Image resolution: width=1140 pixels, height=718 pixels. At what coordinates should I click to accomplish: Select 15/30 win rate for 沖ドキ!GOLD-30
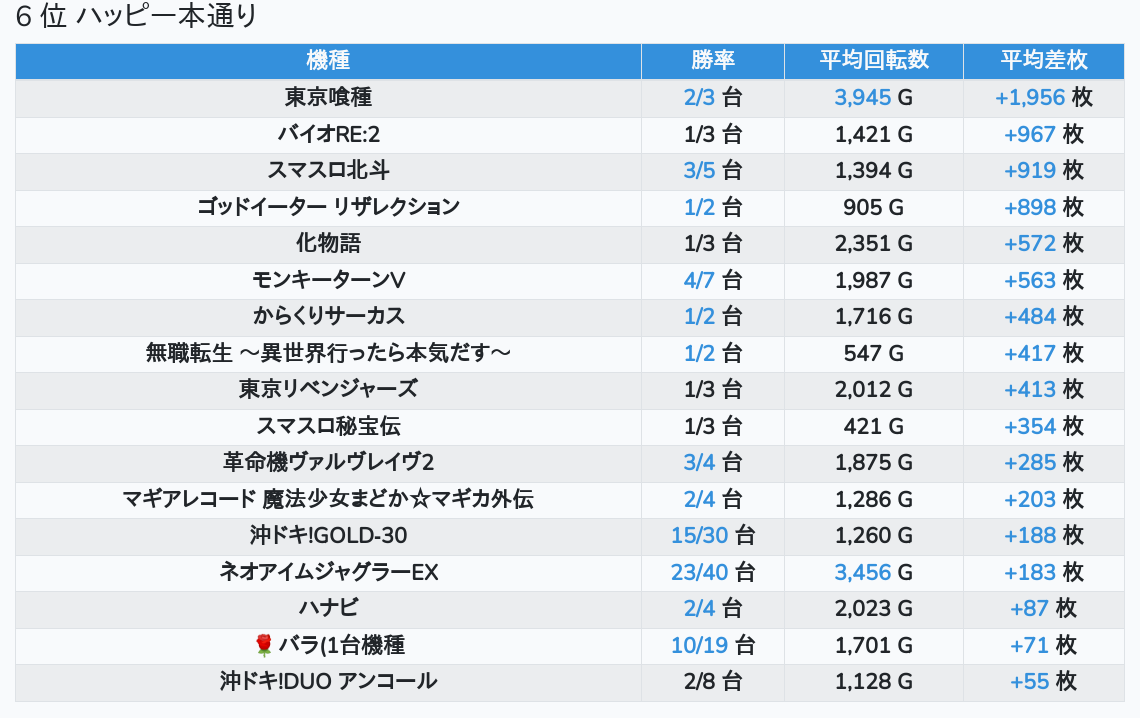700,536
